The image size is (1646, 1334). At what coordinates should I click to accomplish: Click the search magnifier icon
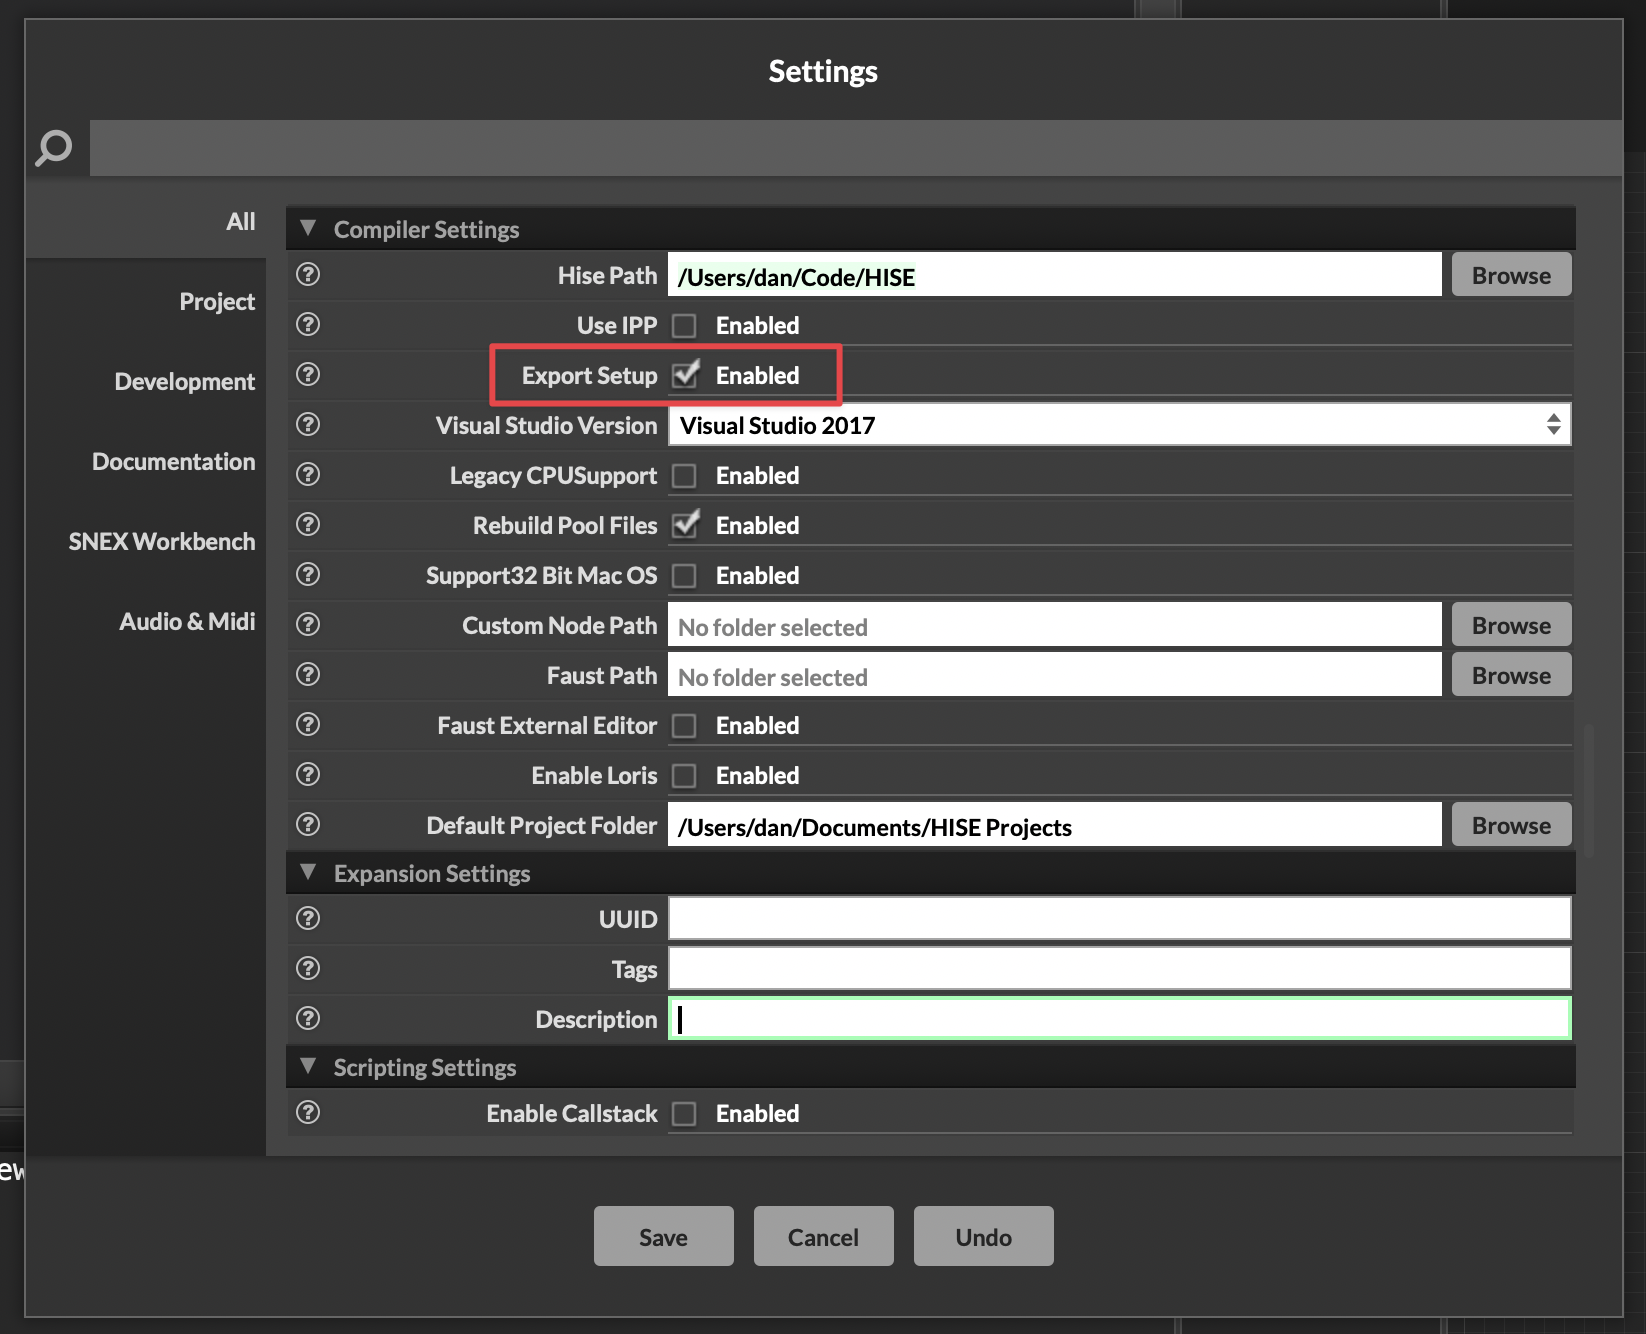click(x=54, y=148)
